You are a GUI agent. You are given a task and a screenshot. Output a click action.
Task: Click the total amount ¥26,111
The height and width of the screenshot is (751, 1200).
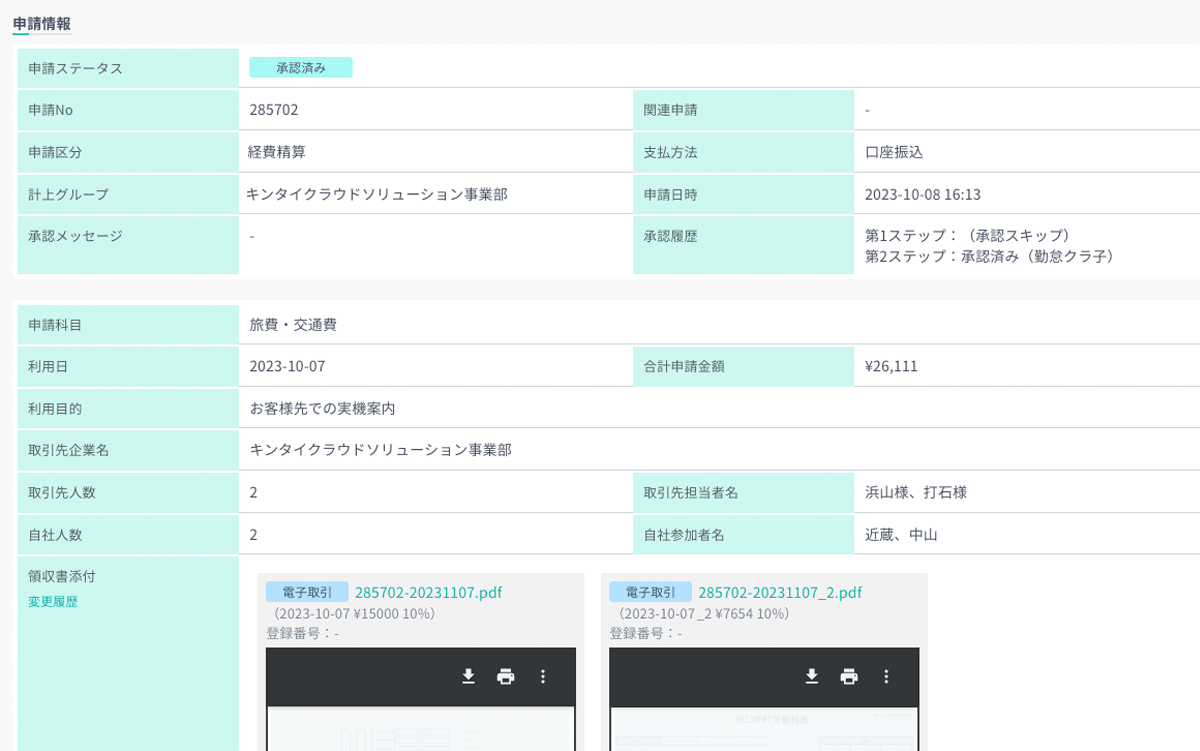891,366
